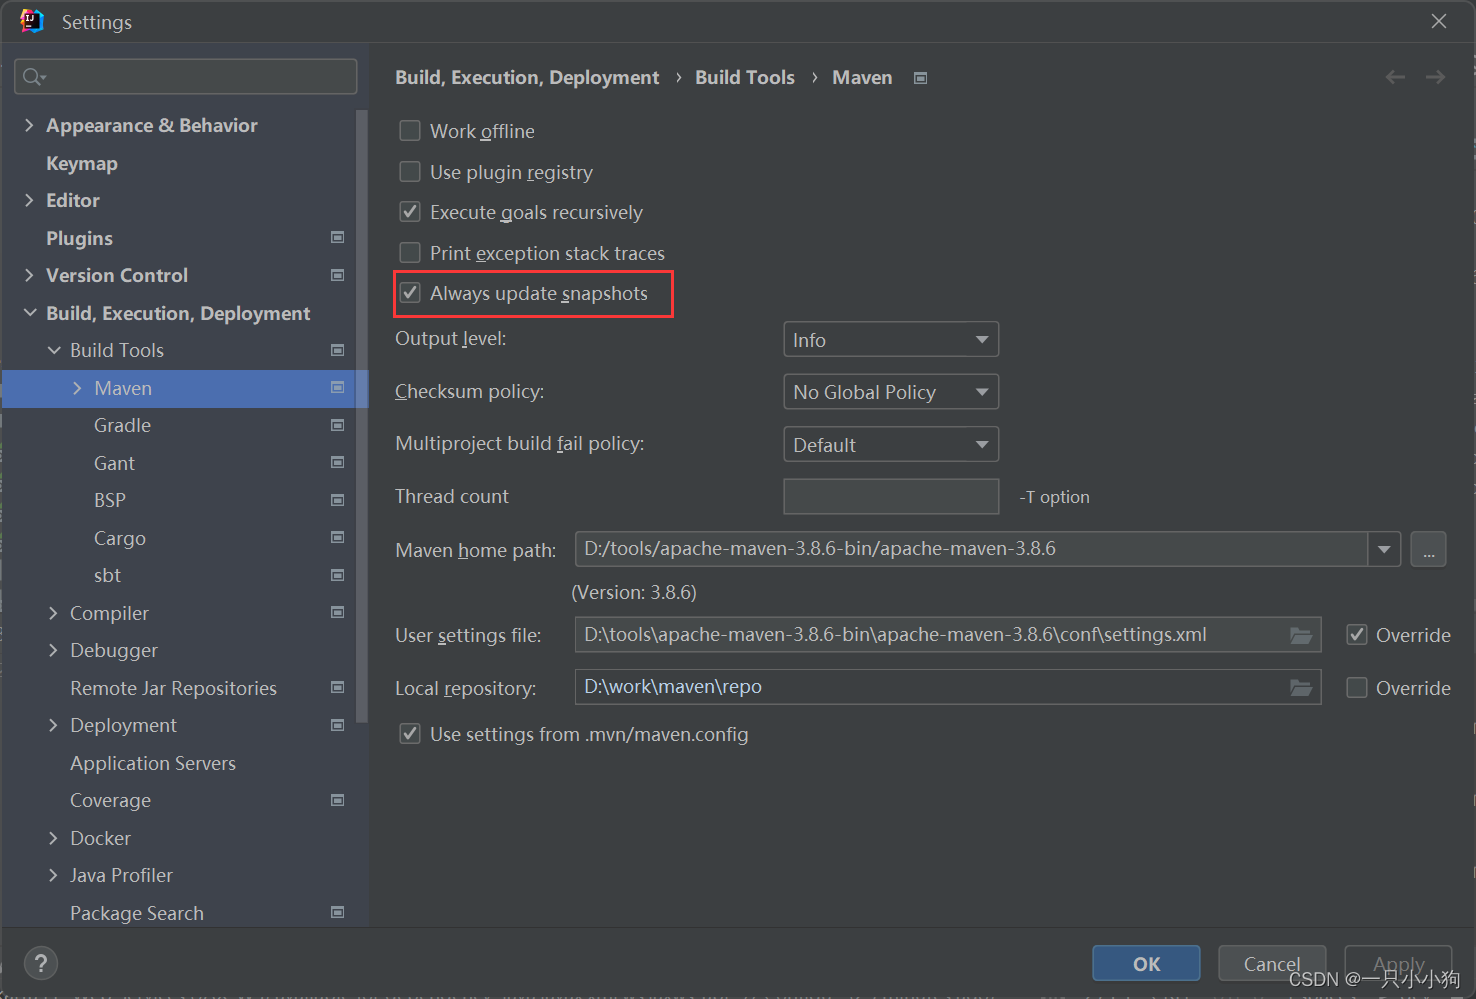Check Override for Local repository
This screenshot has width=1476, height=999.
click(1357, 688)
